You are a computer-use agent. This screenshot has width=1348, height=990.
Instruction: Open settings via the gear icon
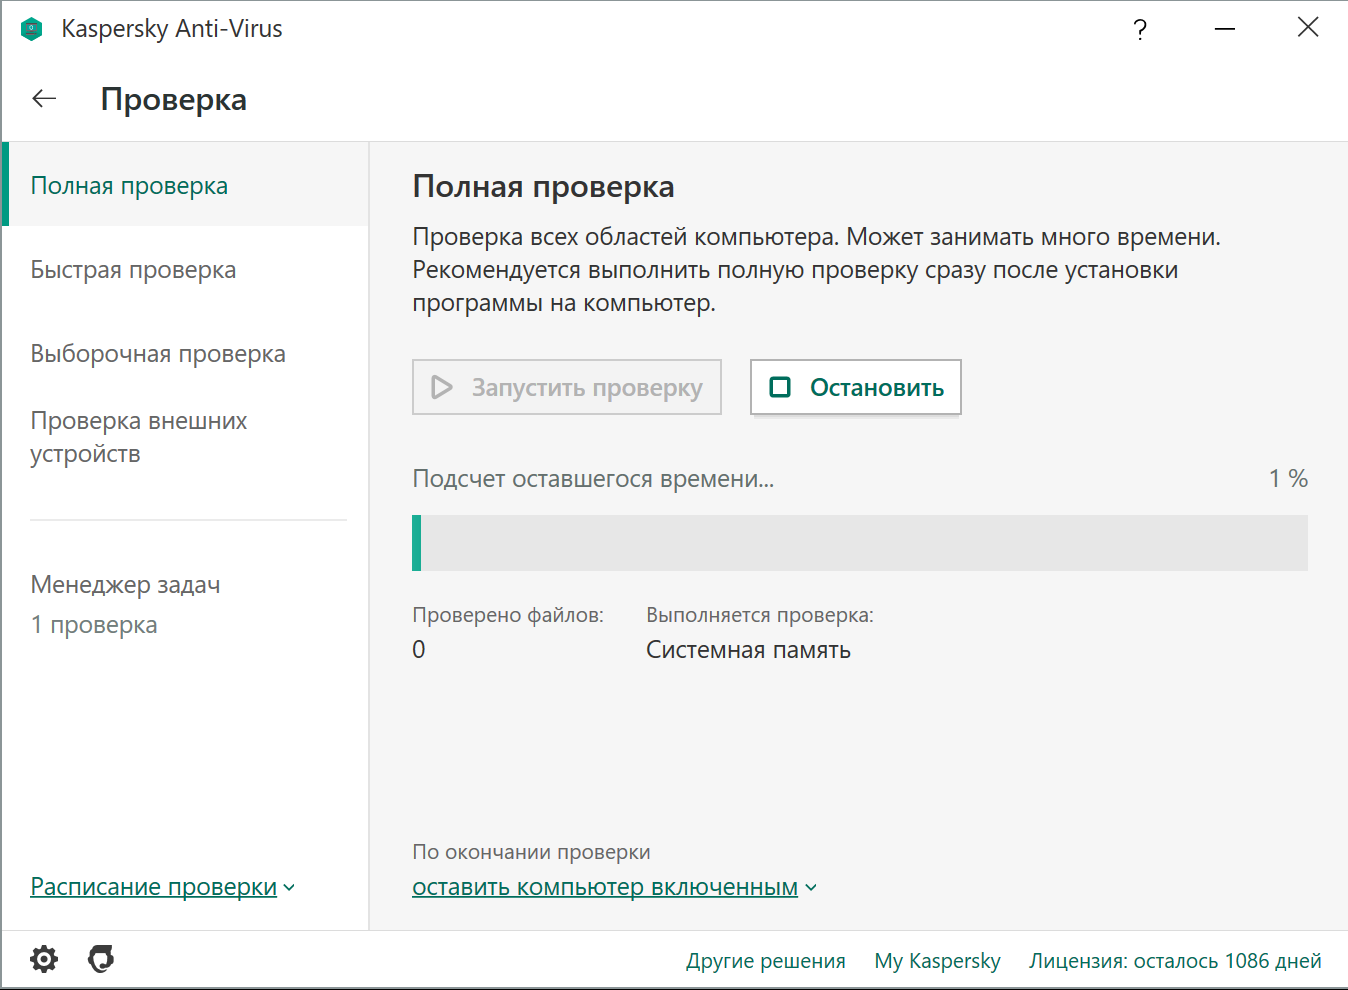click(44, 960)
